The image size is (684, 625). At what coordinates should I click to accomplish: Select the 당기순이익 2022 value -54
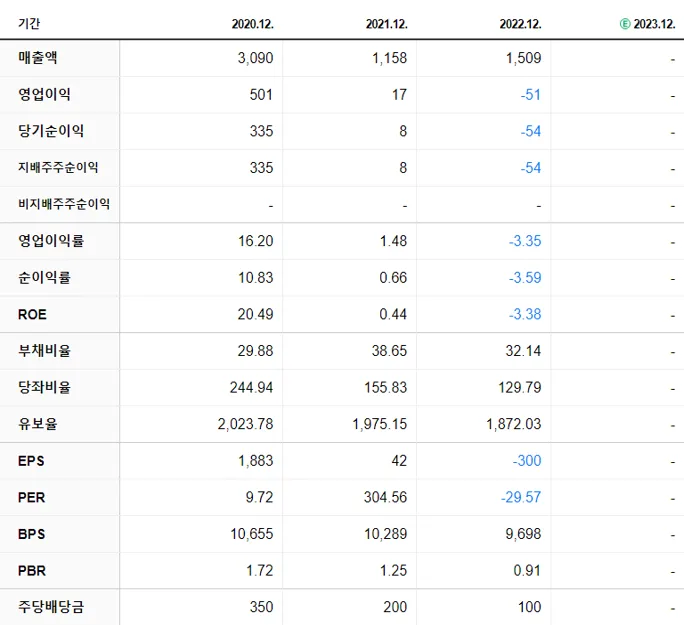coord(530,131)
